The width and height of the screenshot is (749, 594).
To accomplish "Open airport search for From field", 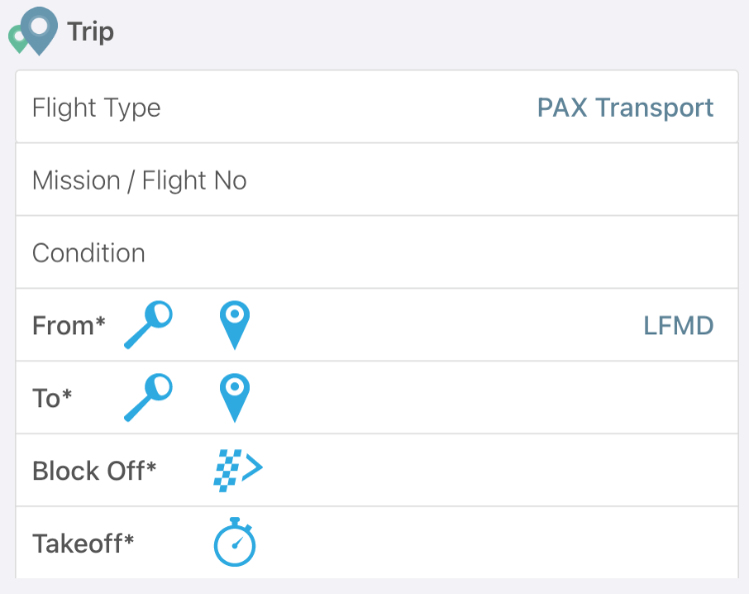I will (x=148, y=325).
